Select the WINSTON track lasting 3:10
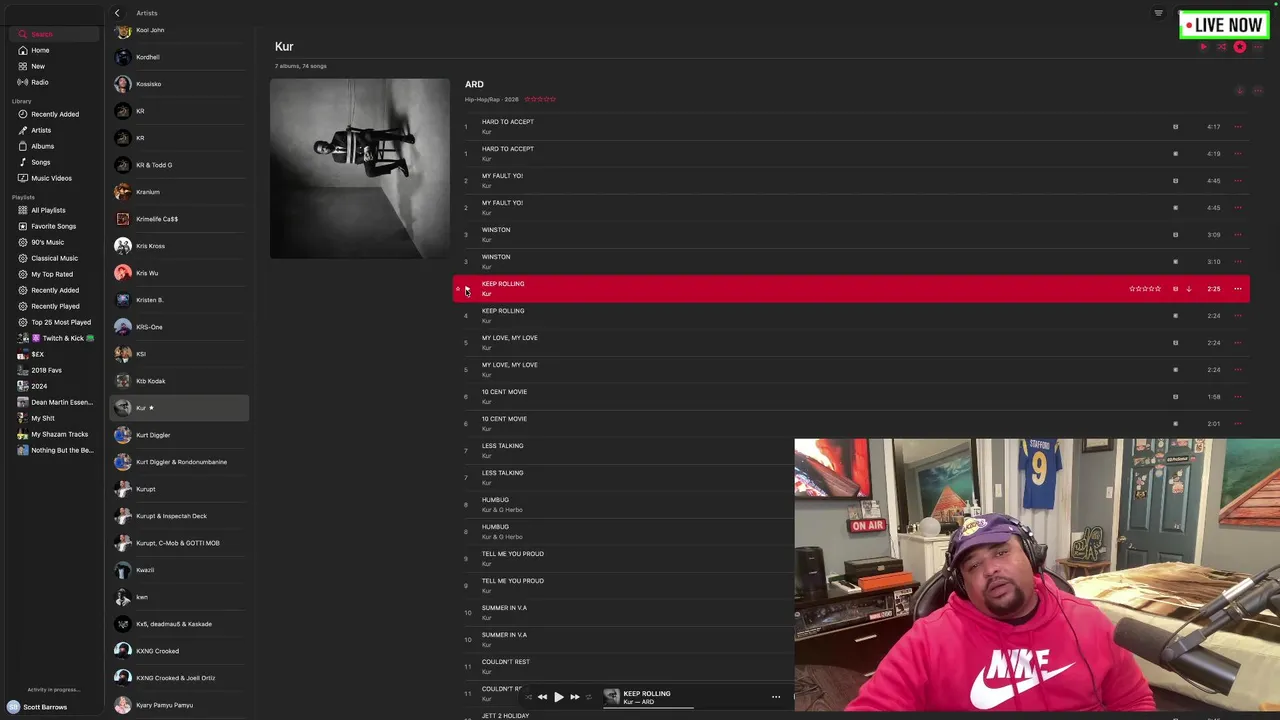1280x720 pixels. (x=851, y=262)
